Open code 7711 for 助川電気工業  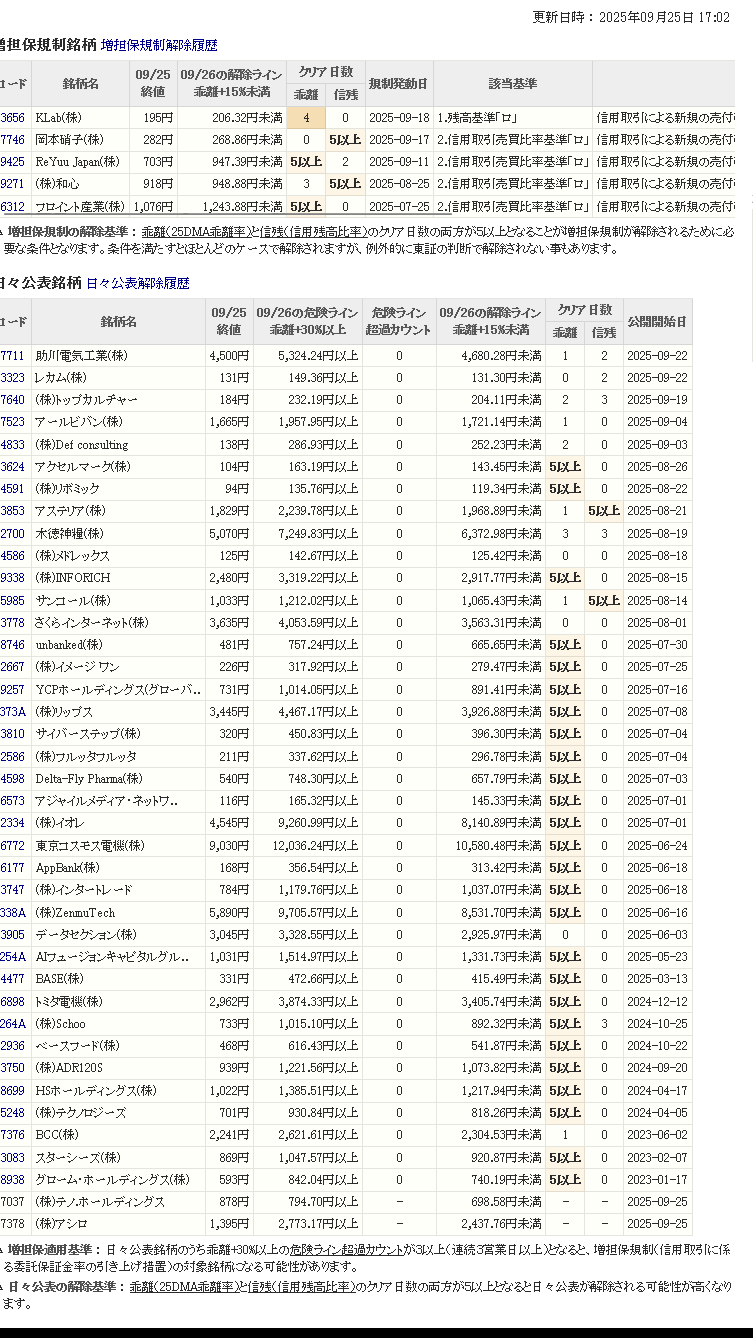pos(13,356)
